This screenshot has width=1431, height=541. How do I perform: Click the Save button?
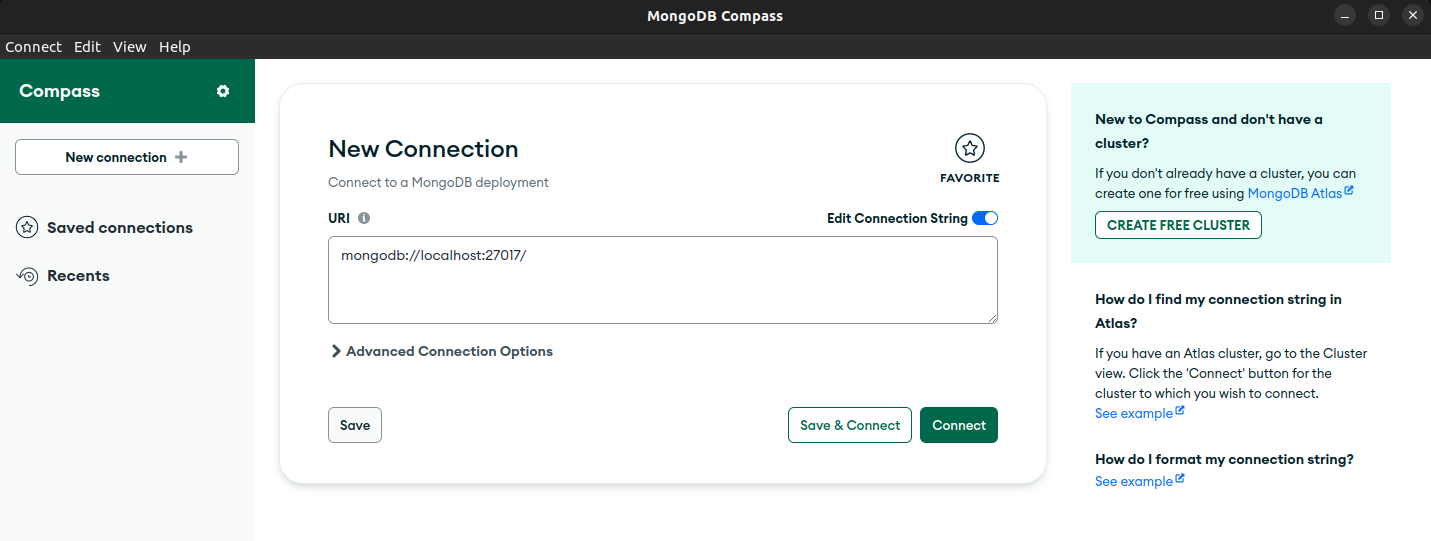[x=355, y=425]
